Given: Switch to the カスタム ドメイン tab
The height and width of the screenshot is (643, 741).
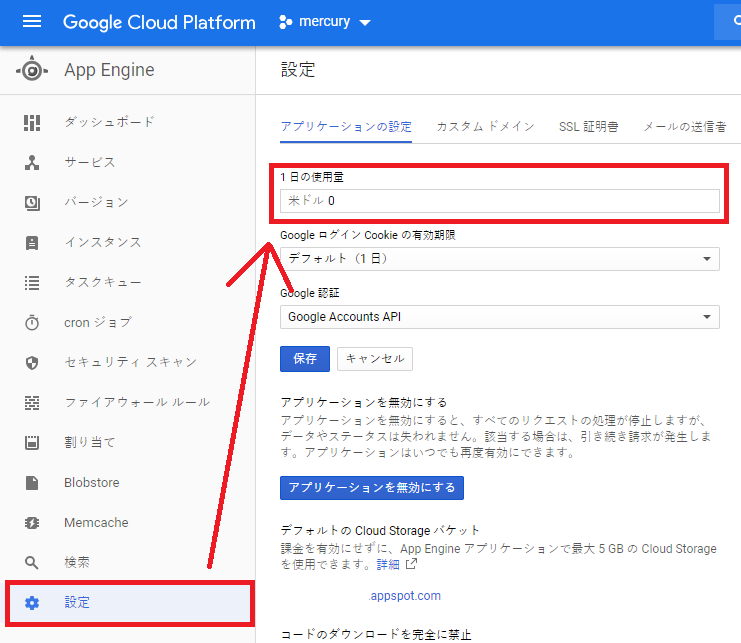Looking at the screenshot, I should coord(485,127).
